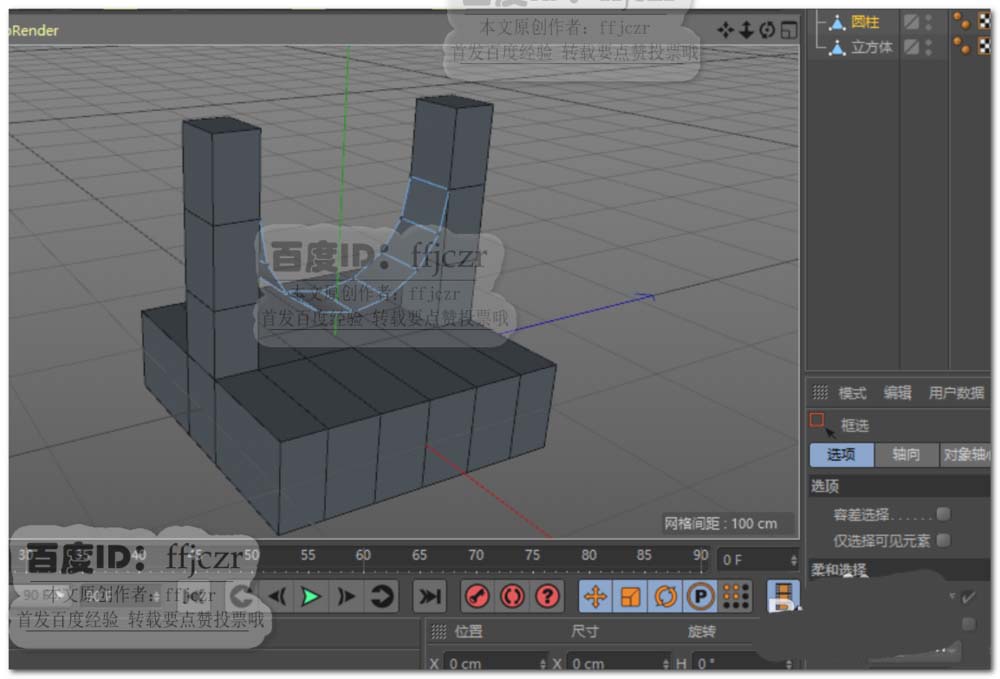1000x679 pixels.
Task: Step to previous frame
Action: (x=277, y=597)
